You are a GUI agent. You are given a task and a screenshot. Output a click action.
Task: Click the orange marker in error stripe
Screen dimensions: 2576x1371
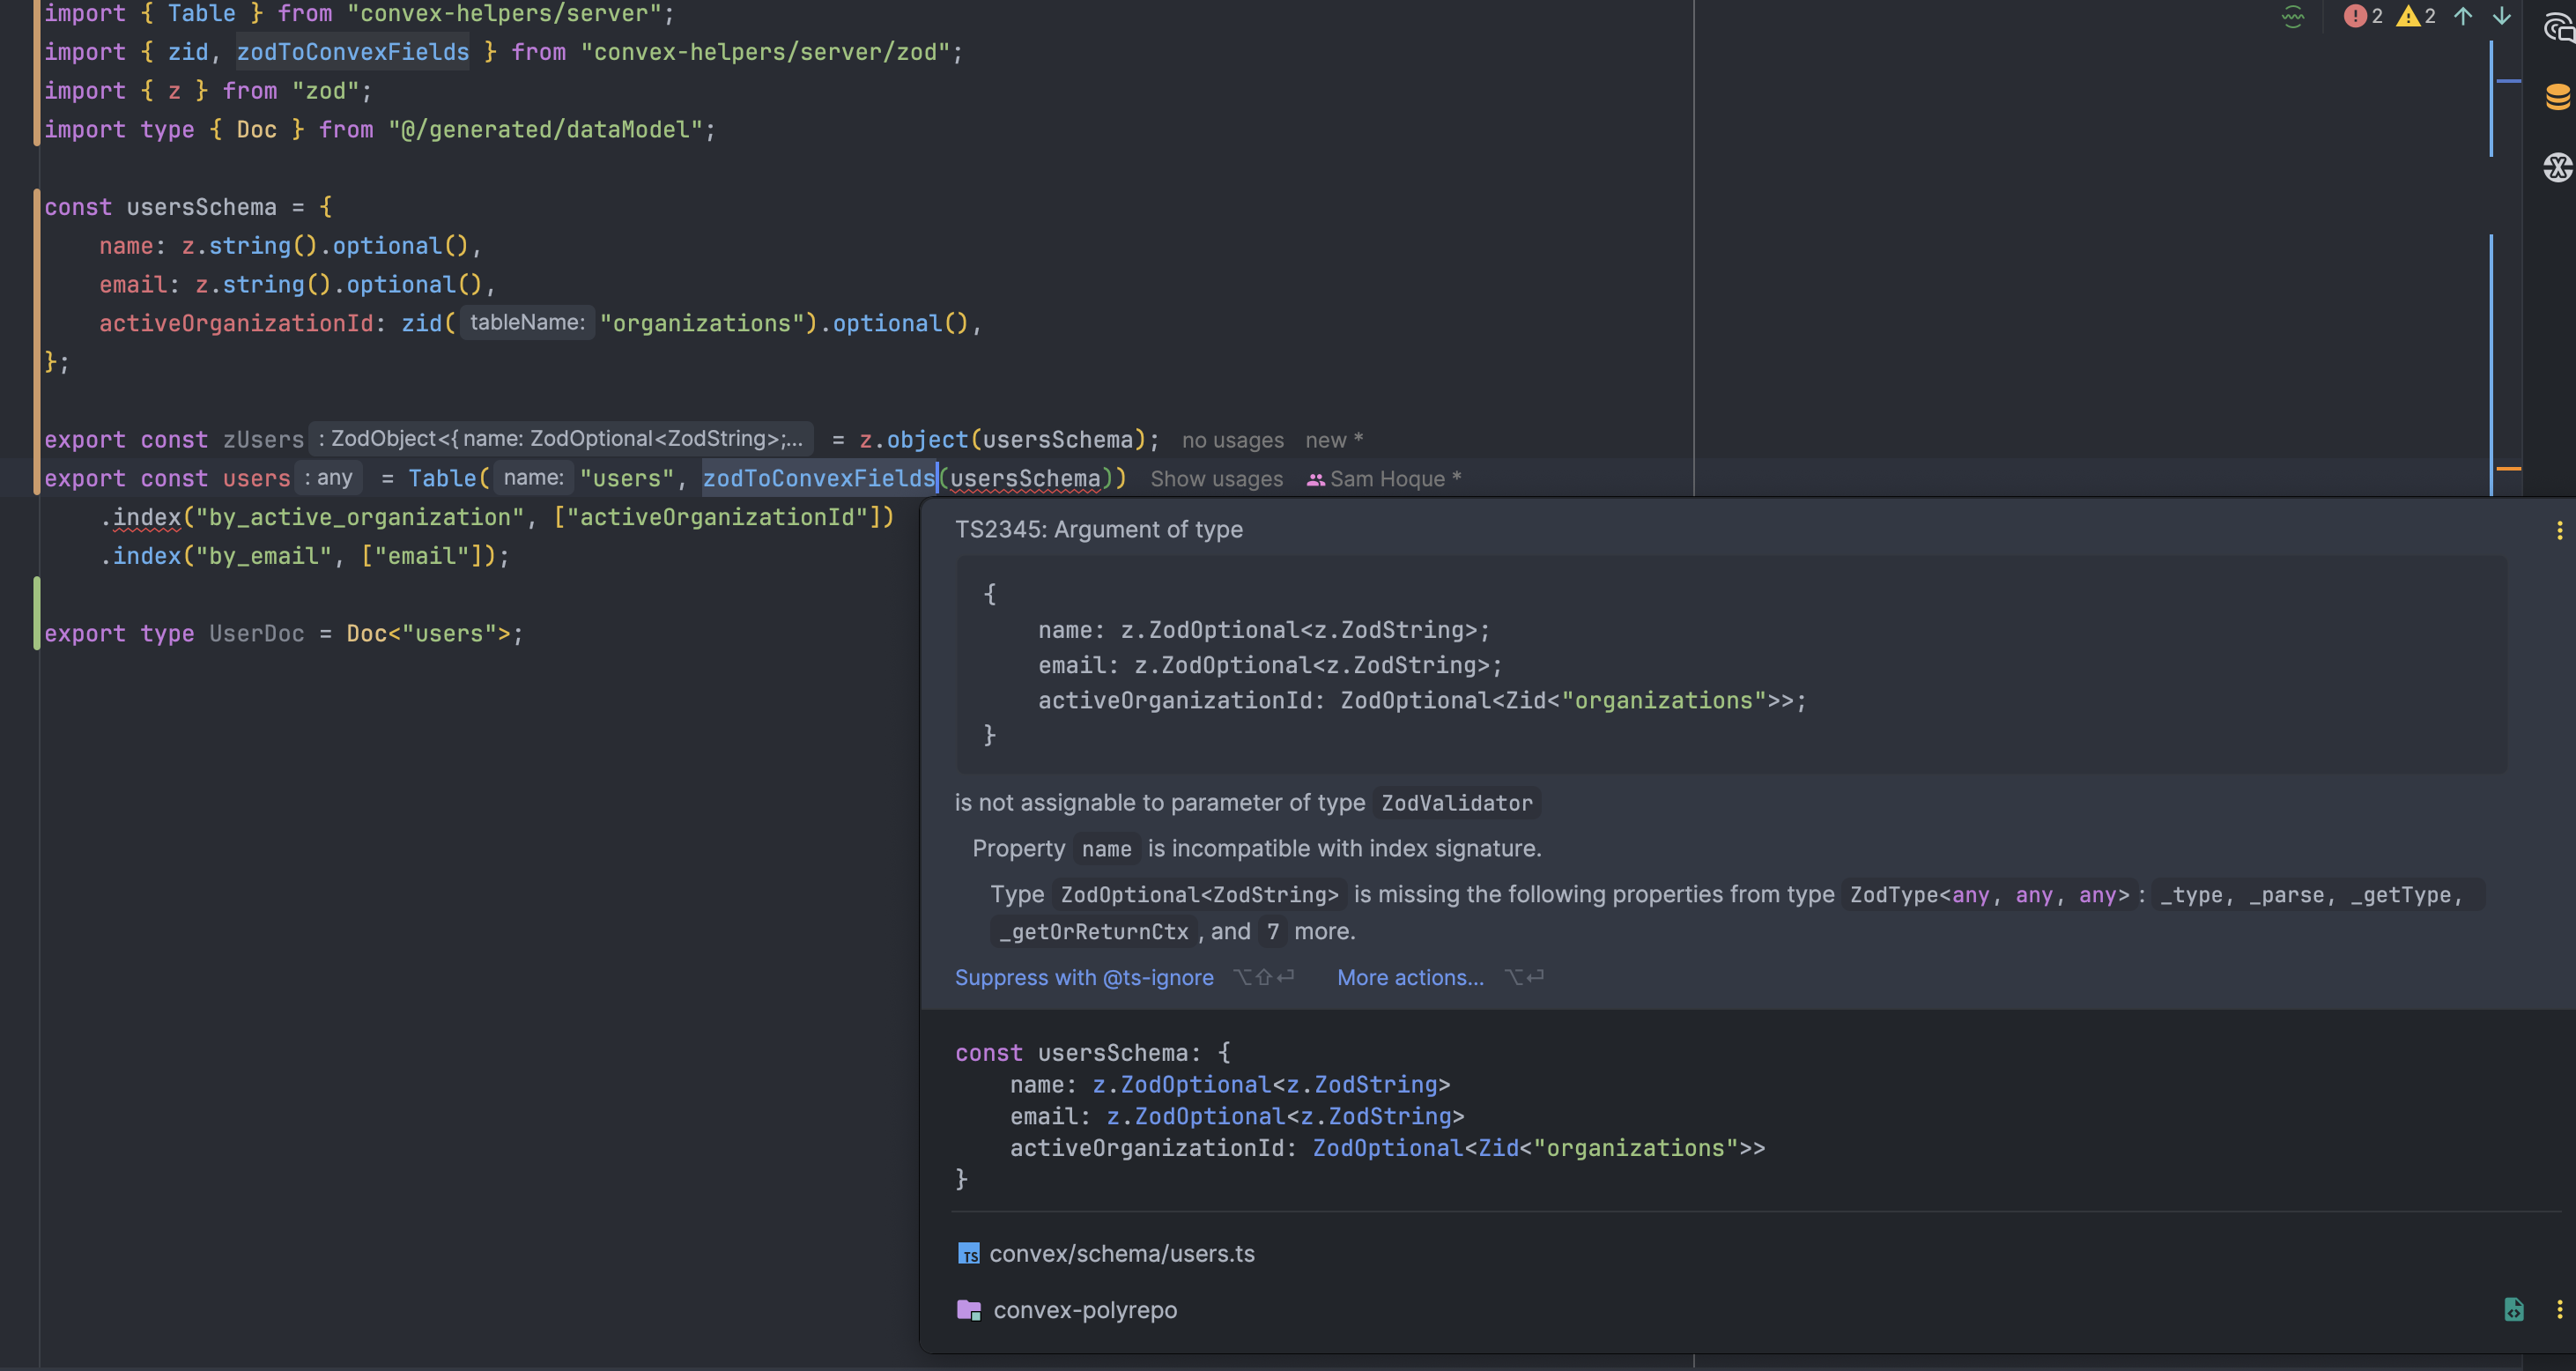pyautogui.click(x=2507, y=468)
